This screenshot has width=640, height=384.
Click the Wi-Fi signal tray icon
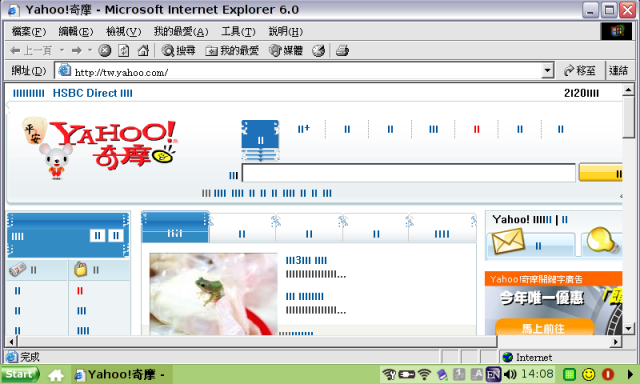coord(425,374)
